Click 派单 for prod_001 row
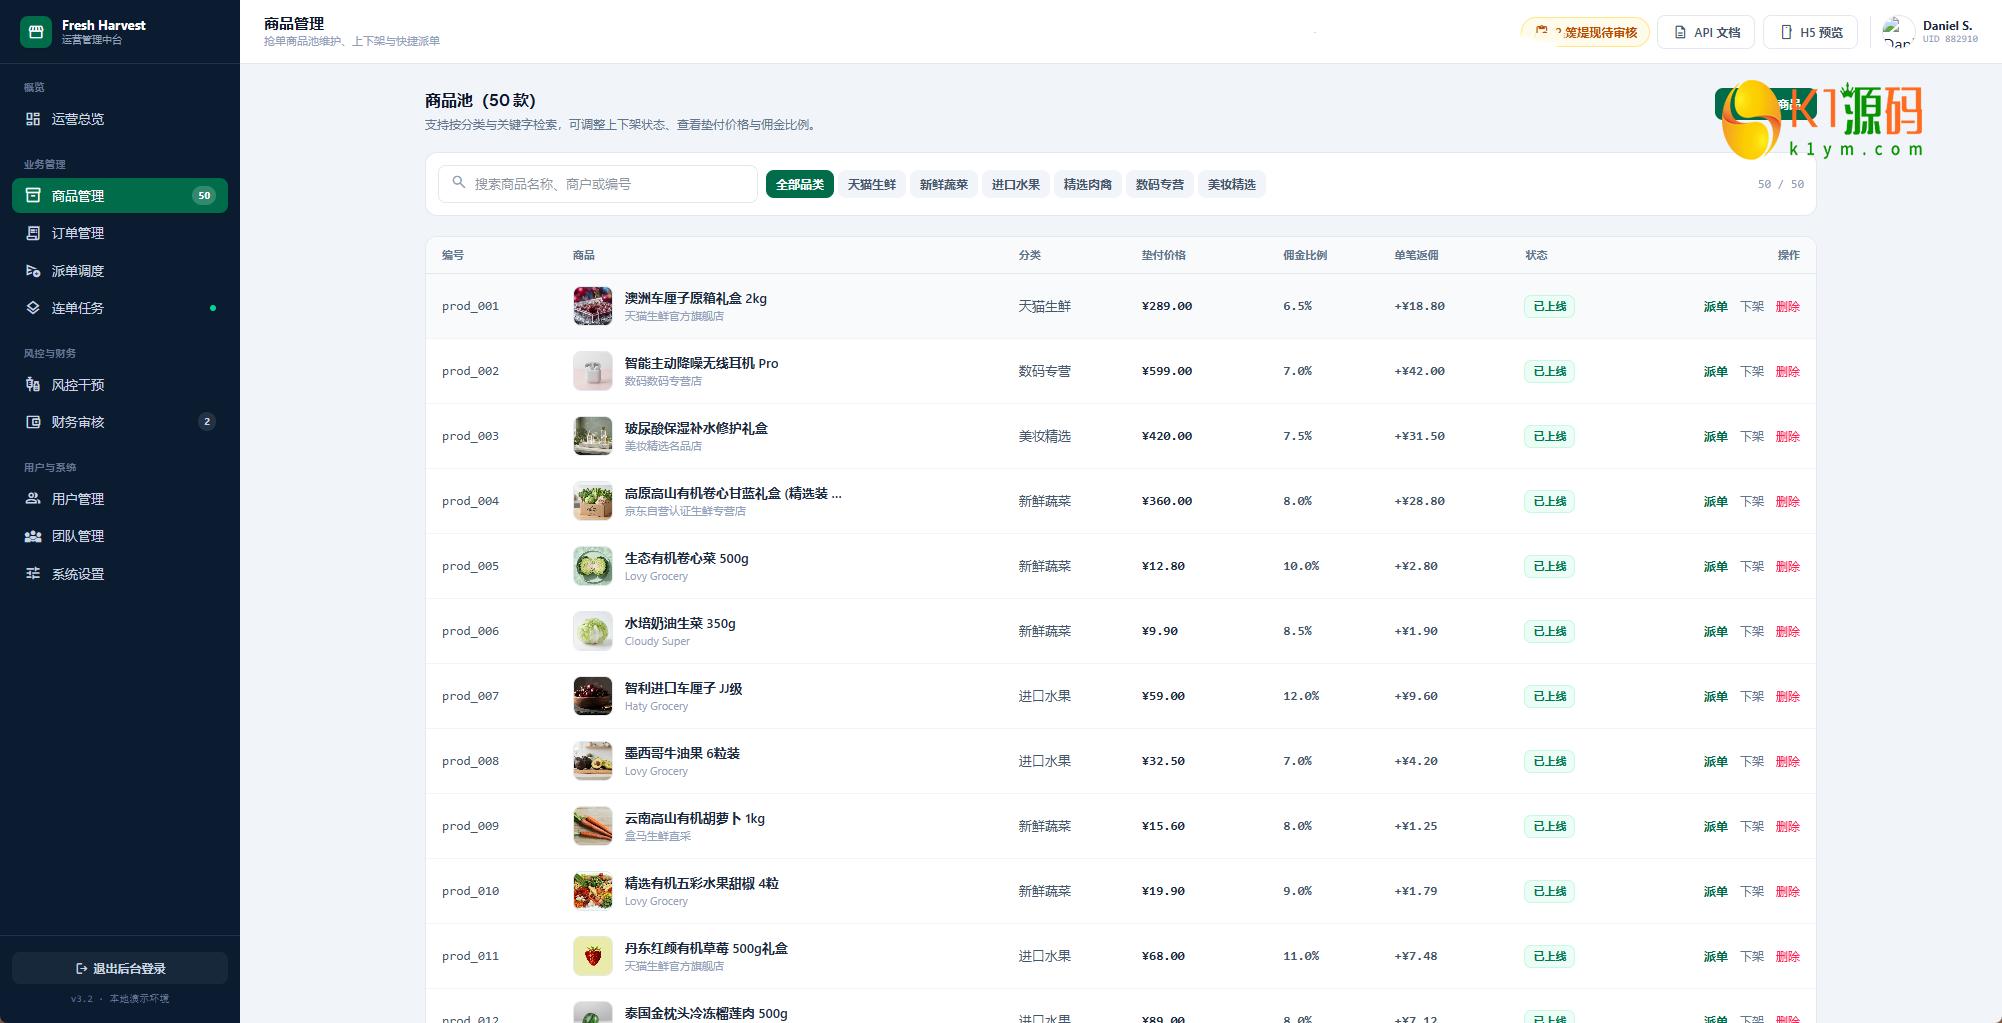 point(1716,306)
